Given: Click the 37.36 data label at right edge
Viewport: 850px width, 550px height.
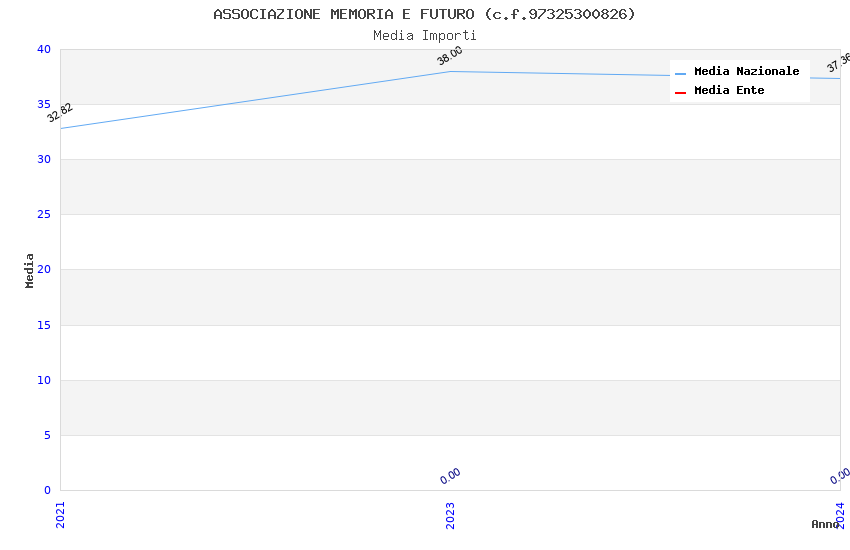Looking at the screenshot, I should (x=838, y=63).
